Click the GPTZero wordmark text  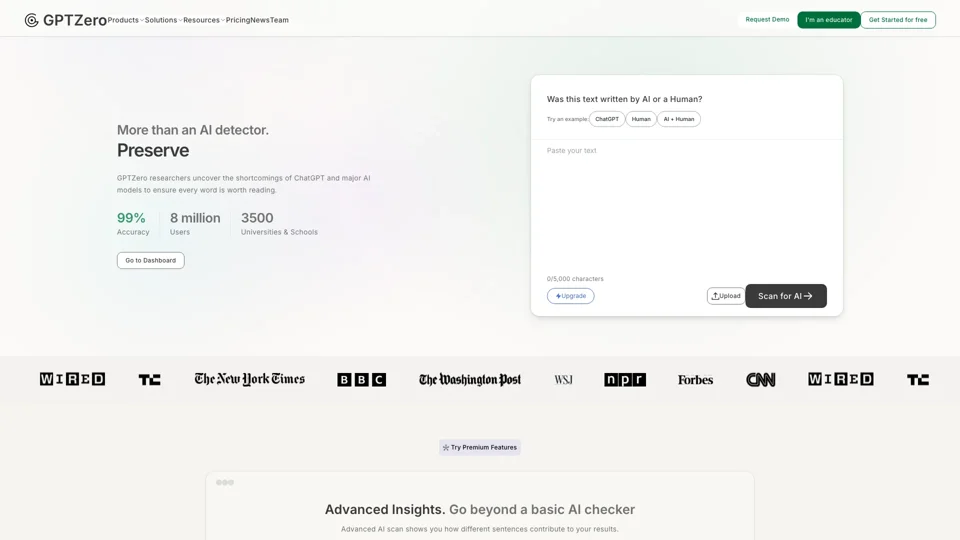(75, 20)
